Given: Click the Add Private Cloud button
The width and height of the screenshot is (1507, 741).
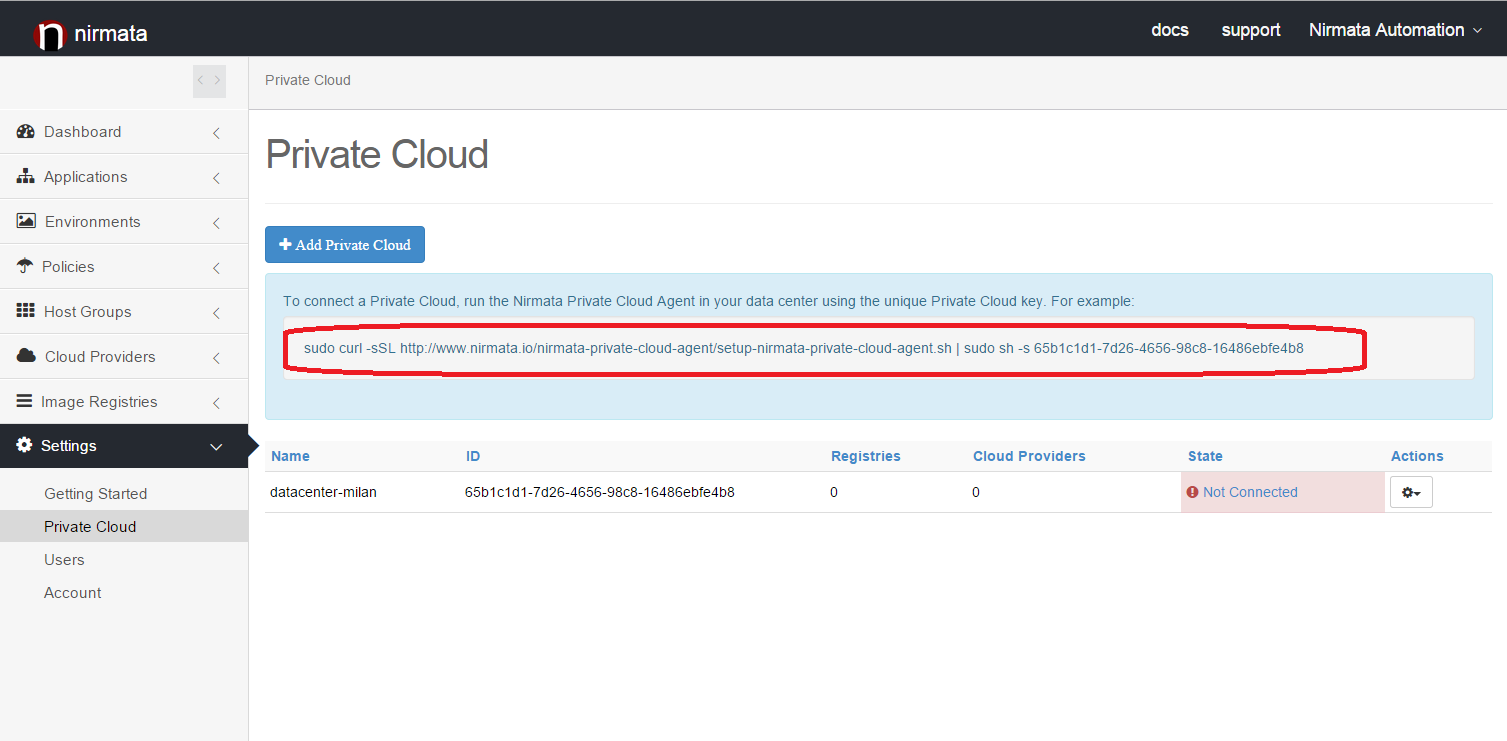Looking at the screenshot, I should [345, 244].
